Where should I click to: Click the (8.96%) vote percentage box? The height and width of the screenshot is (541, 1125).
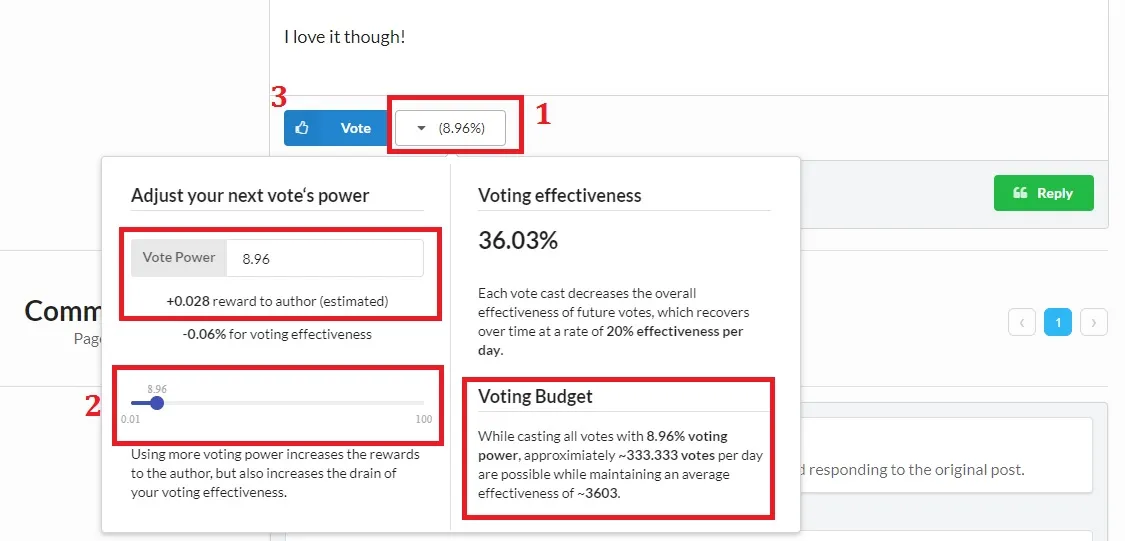click(x=461, y=128)
